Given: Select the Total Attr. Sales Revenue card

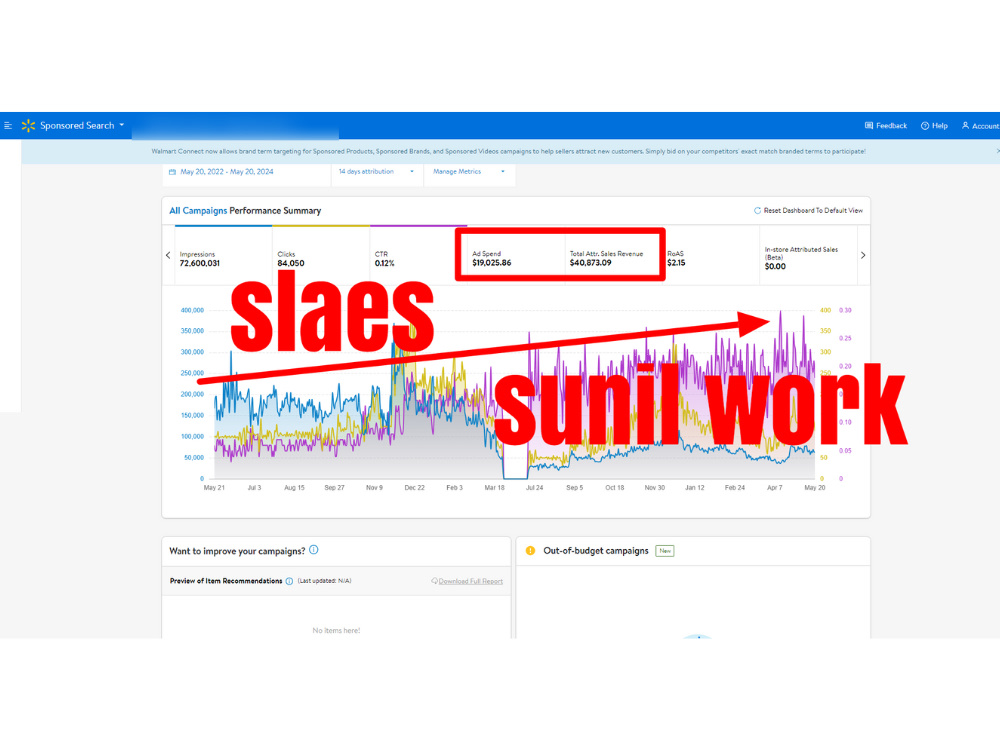Looking at the screenshot, I should [x=613, y=255].
